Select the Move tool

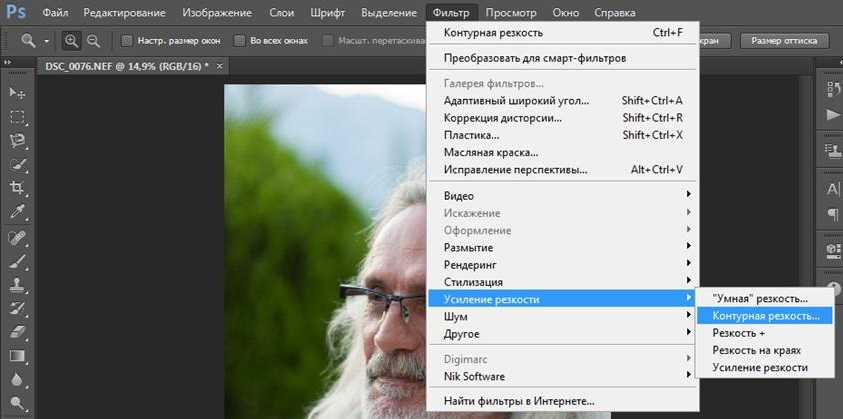[x=17, y=92]
